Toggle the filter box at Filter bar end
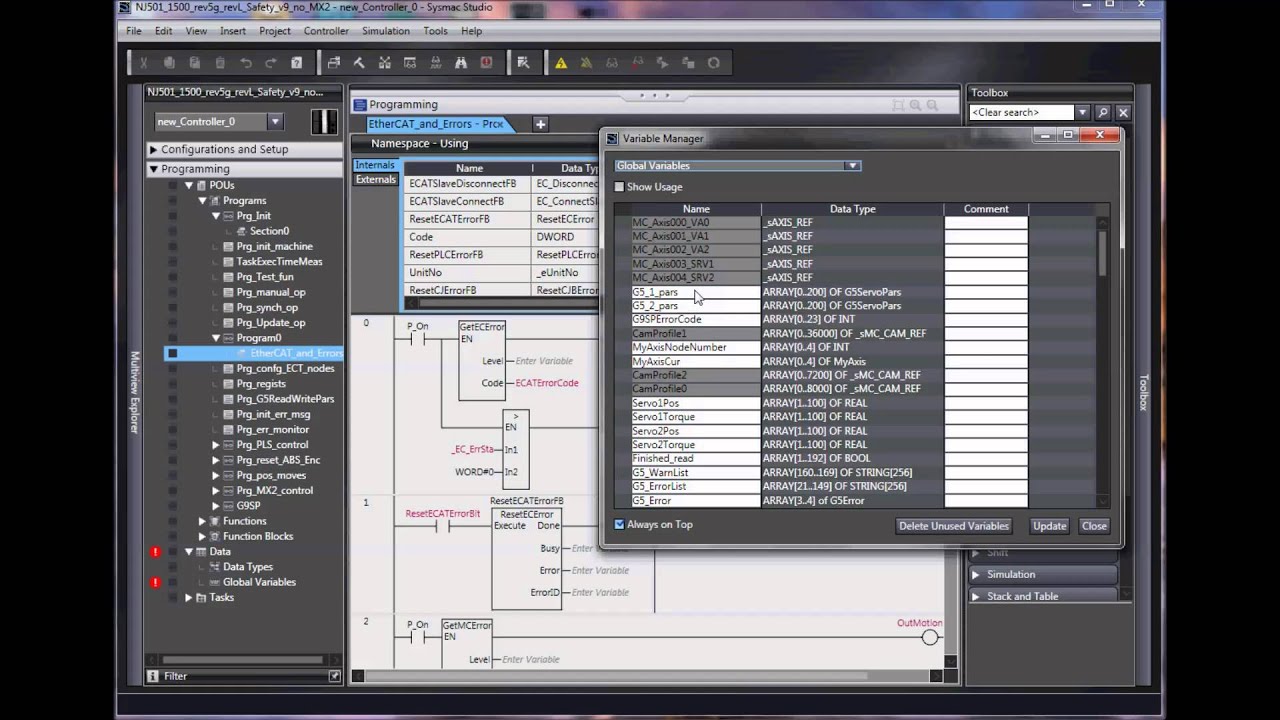Viewport: 1280px width, 720px height. point(334,676)
